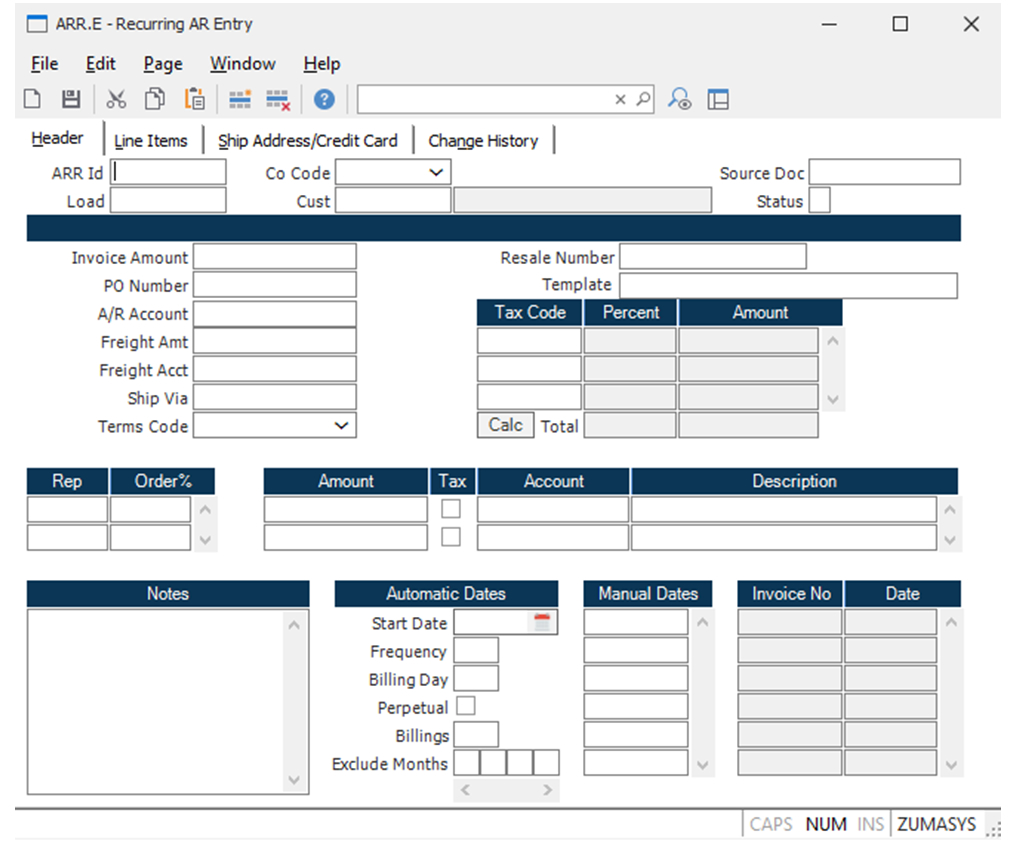Click the Rep table scroll-down arrow
This screenshot has width=1015, height=843.
pyautogui.click(x=205, y=539)
